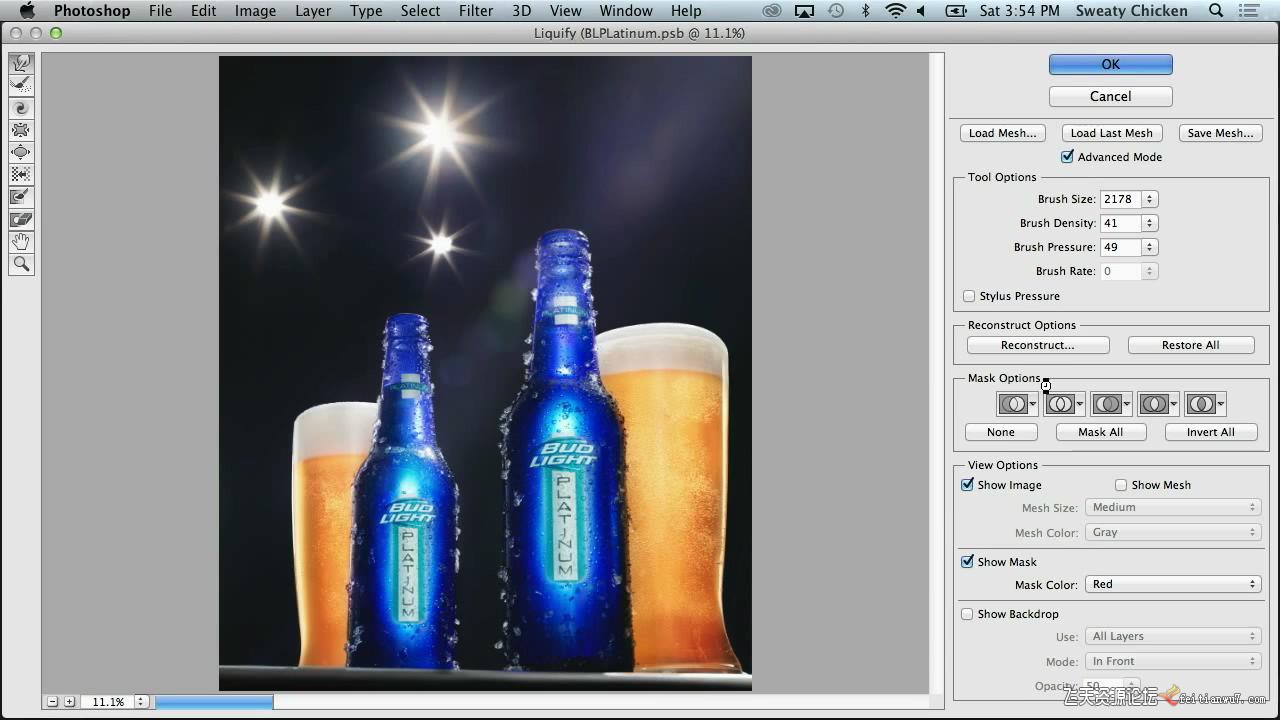1280x720 pixels.
Task: Click the Cancel button
Action: (1110, 96)
